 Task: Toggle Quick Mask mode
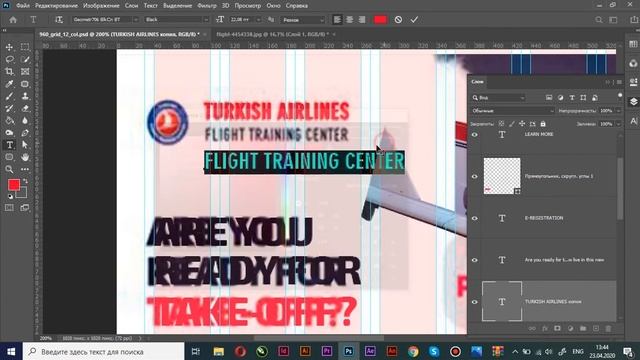9,208
